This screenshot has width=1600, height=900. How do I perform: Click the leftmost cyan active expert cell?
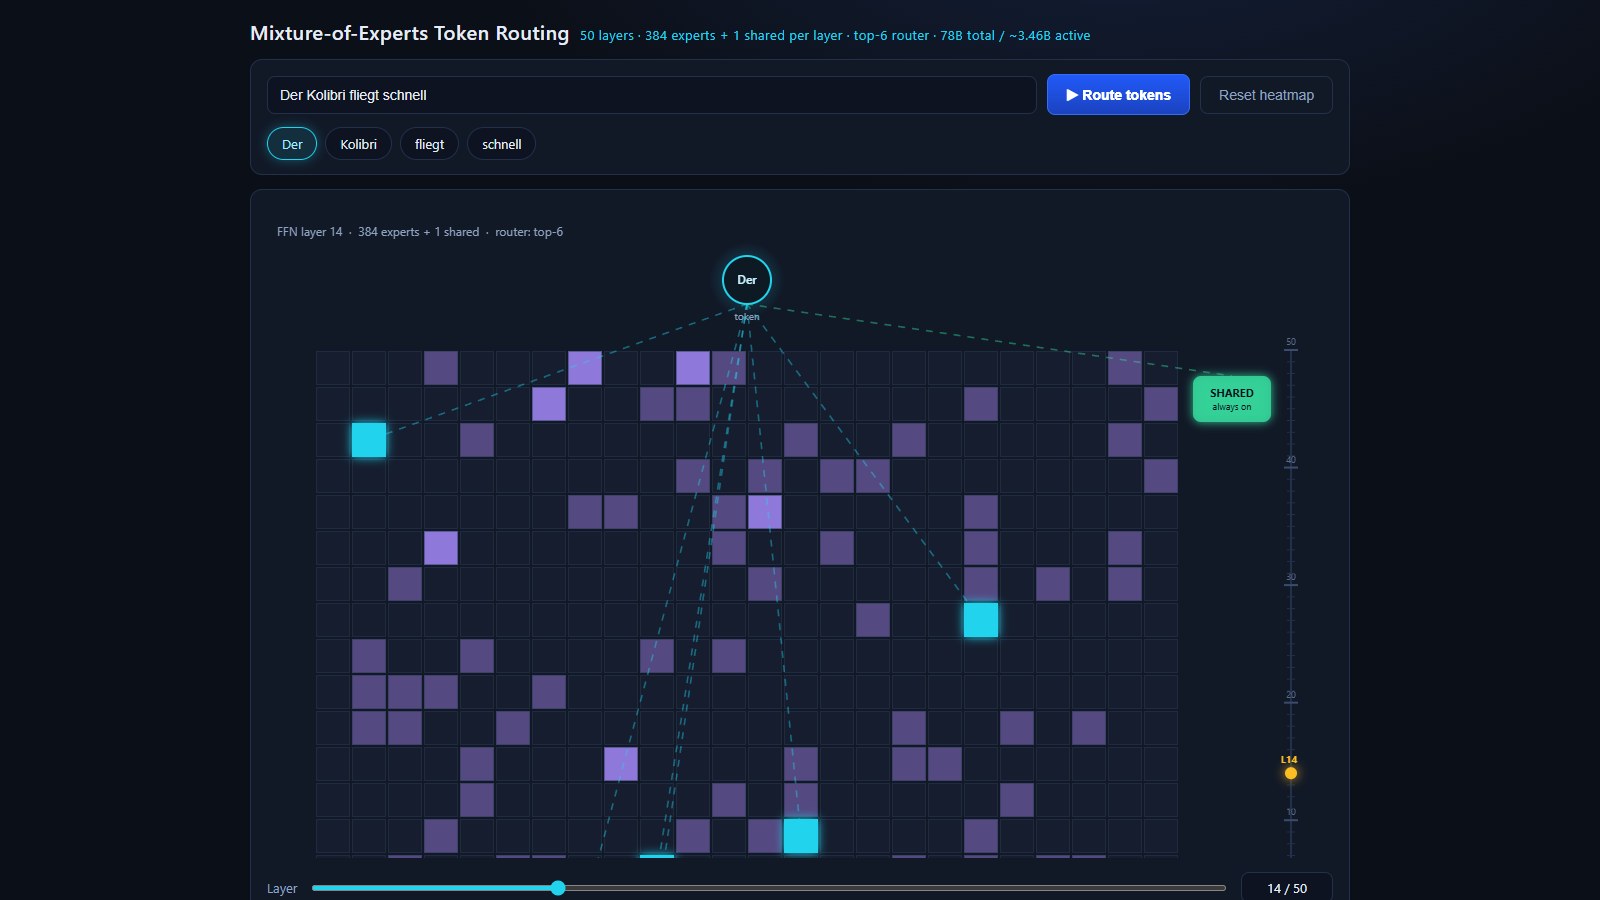(x=369, y=440)
